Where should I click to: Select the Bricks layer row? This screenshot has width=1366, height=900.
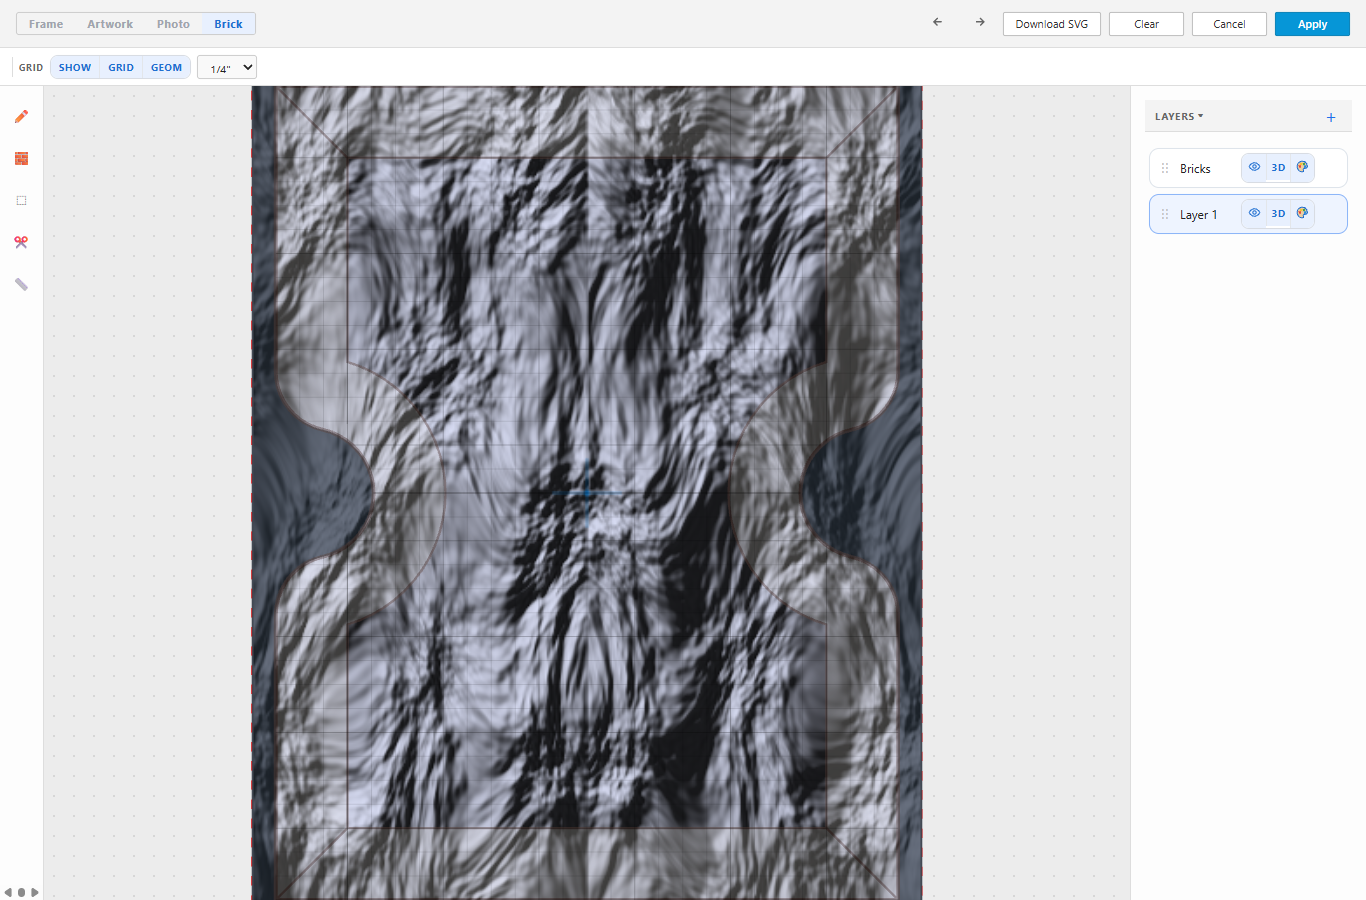point(1248,168)
